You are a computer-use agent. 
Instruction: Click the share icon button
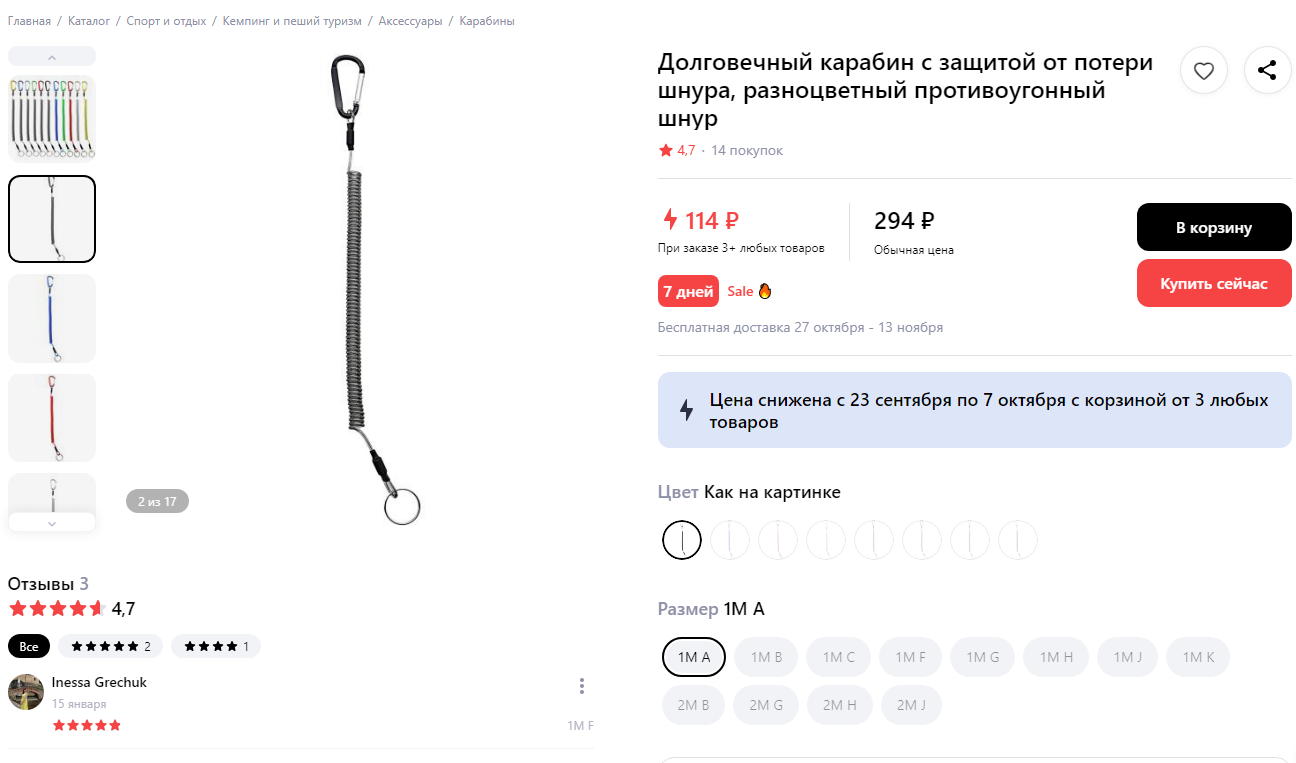pos(1267,70)
